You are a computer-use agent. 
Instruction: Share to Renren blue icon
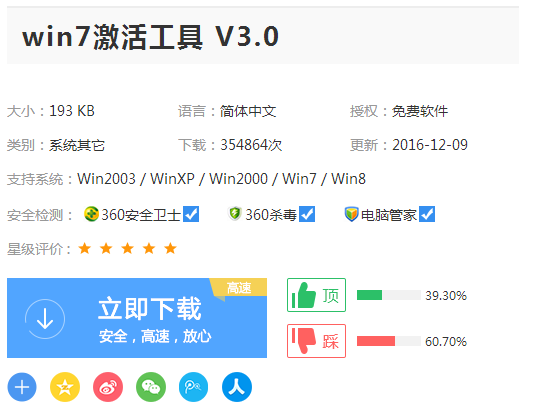coord(237,387)
